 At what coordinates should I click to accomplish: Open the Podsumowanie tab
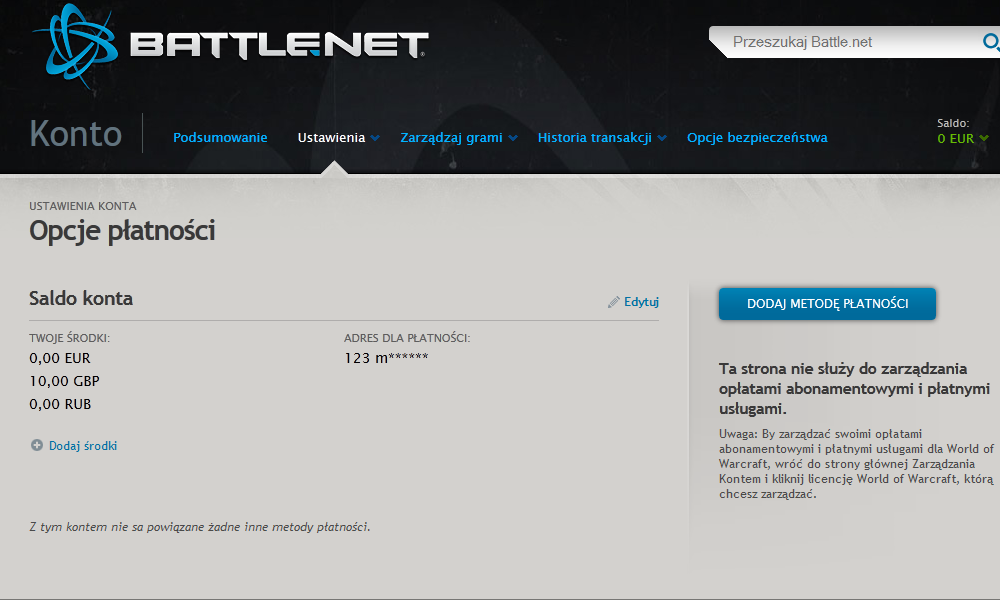(x=220, y=138)
